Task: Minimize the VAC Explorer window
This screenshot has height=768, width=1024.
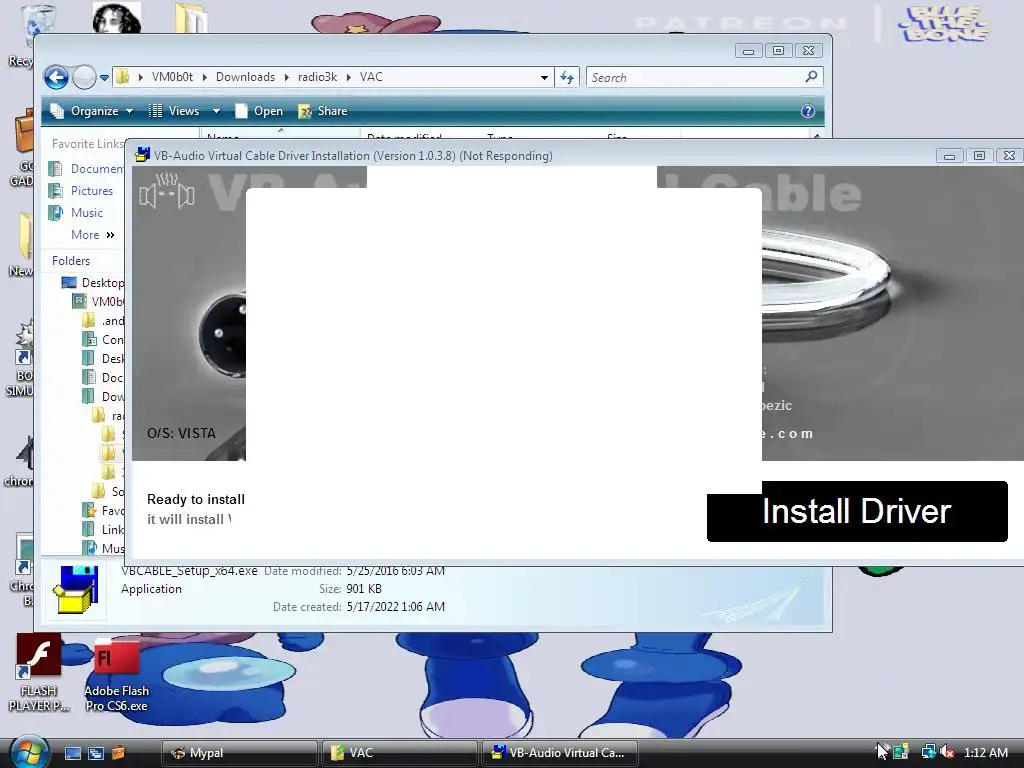Action: click(748, 51)
